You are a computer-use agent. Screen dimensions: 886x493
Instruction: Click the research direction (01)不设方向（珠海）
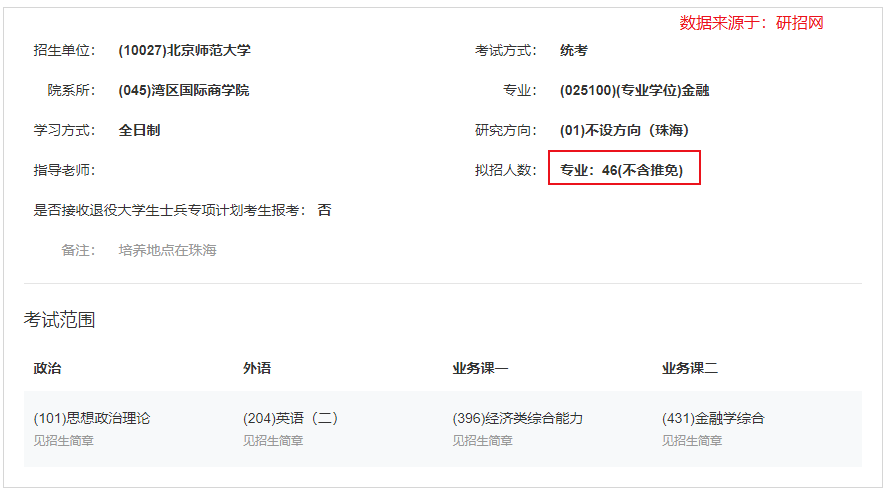click(624, 131)
